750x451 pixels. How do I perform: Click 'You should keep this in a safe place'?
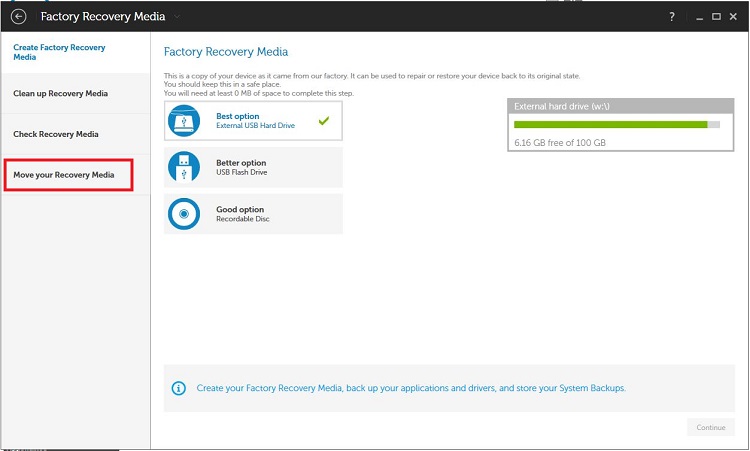point(222,84)
